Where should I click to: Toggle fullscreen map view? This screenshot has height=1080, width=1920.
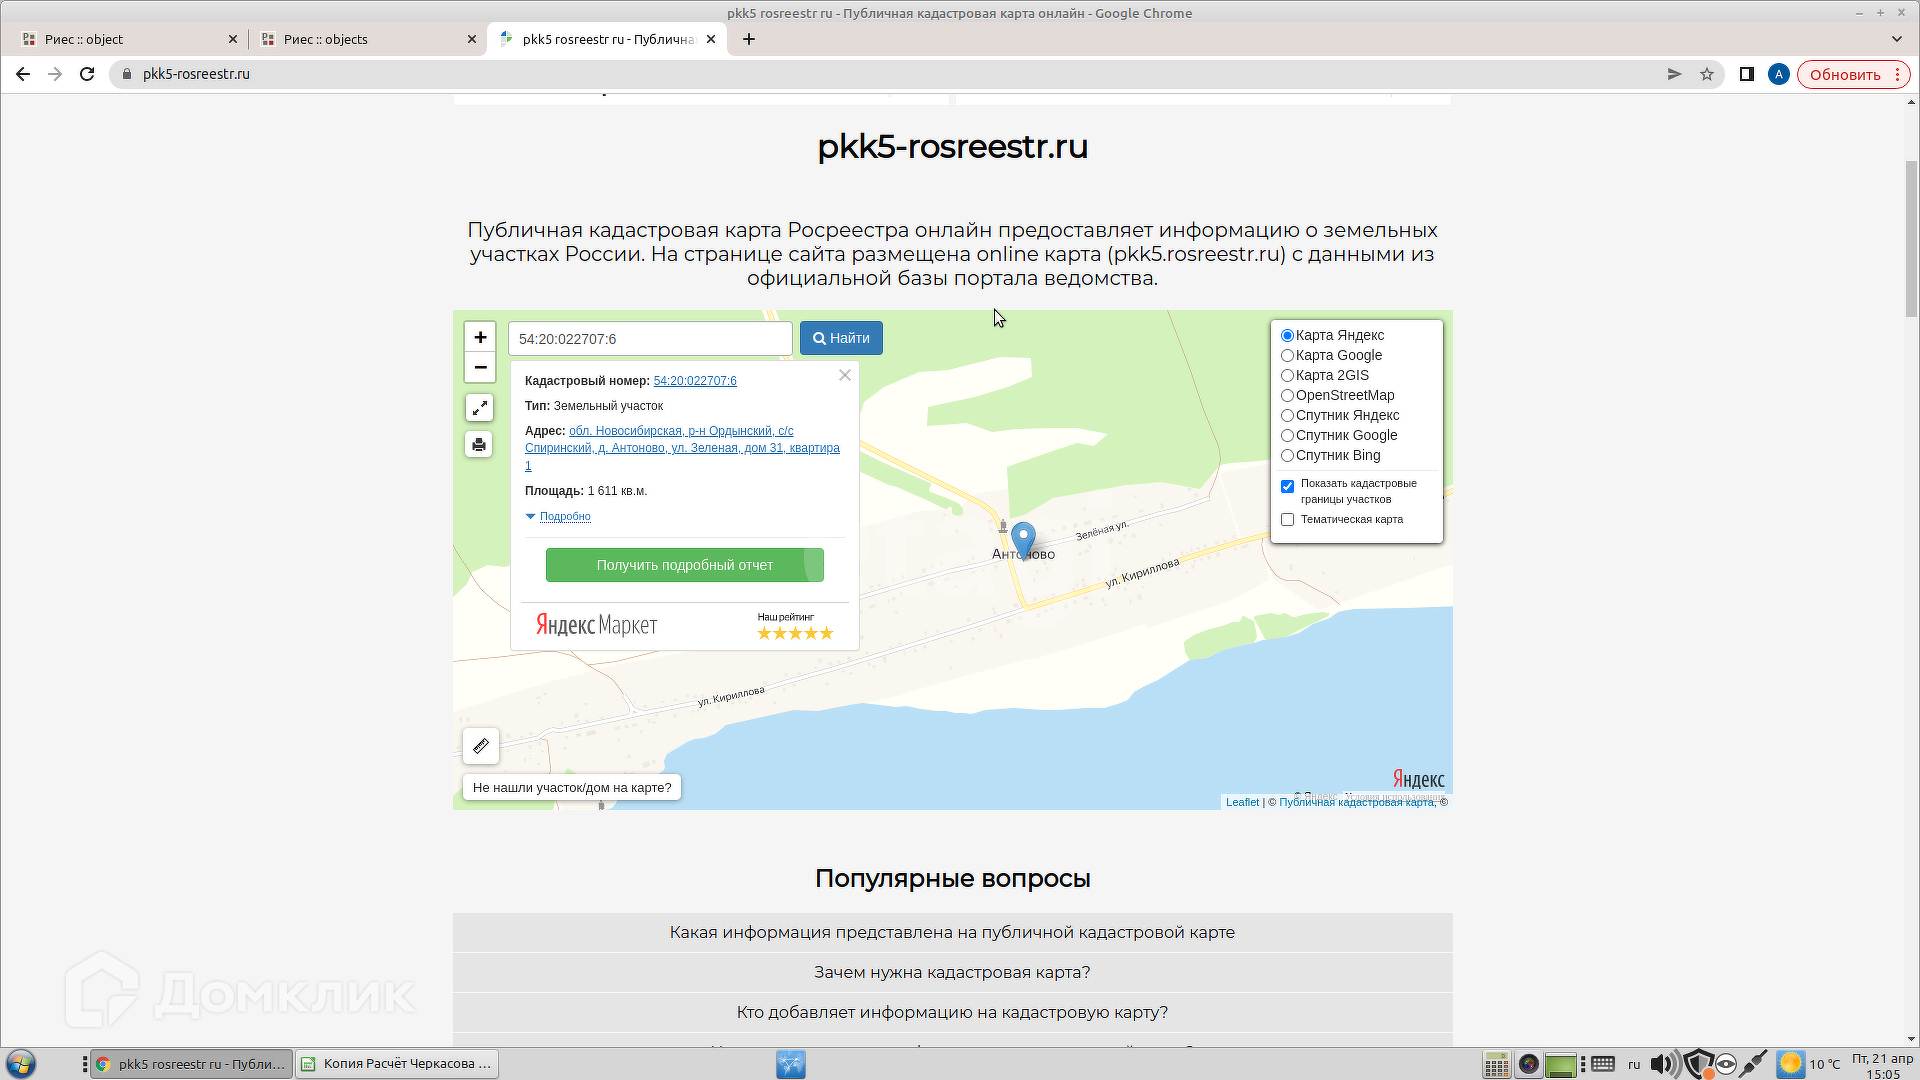tap(480, 408)
